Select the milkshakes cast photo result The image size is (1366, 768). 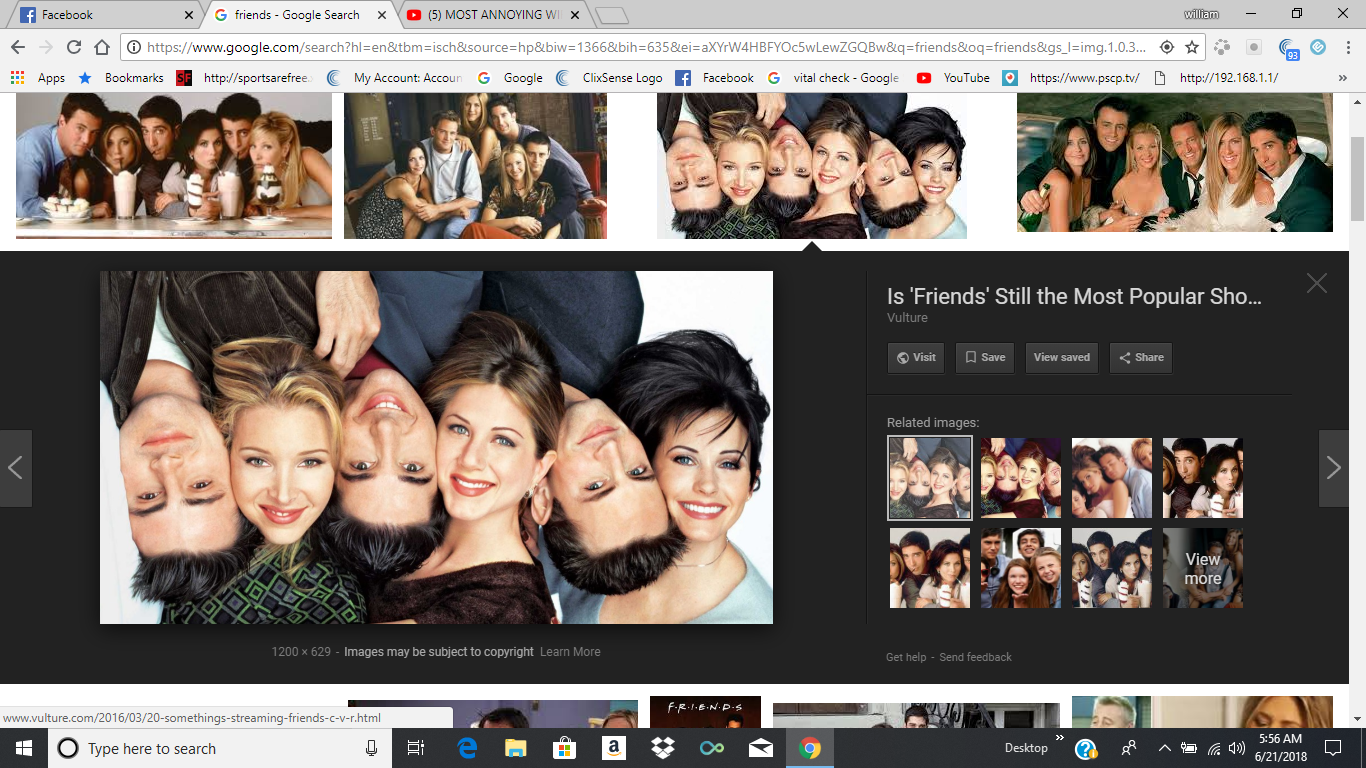174,166
